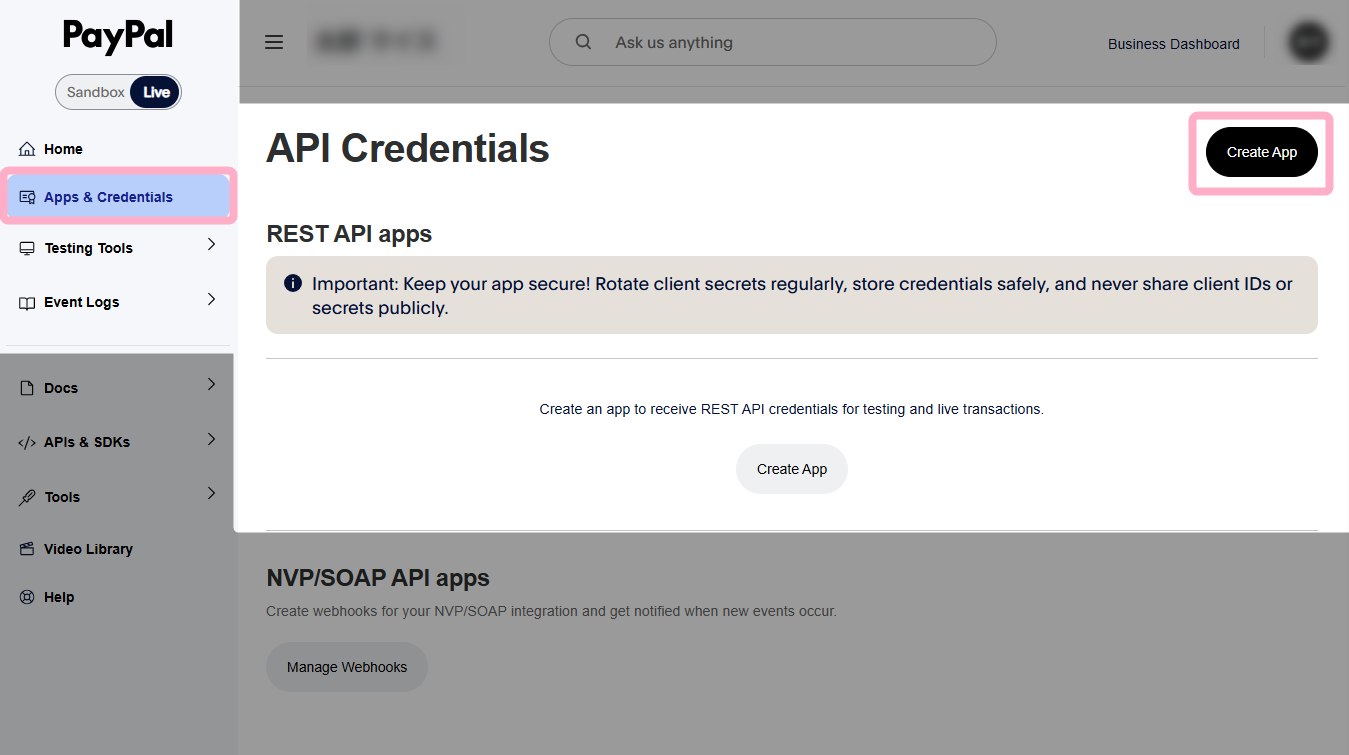
Task: Open the hamburger menu icon
Action: [274, 42]
